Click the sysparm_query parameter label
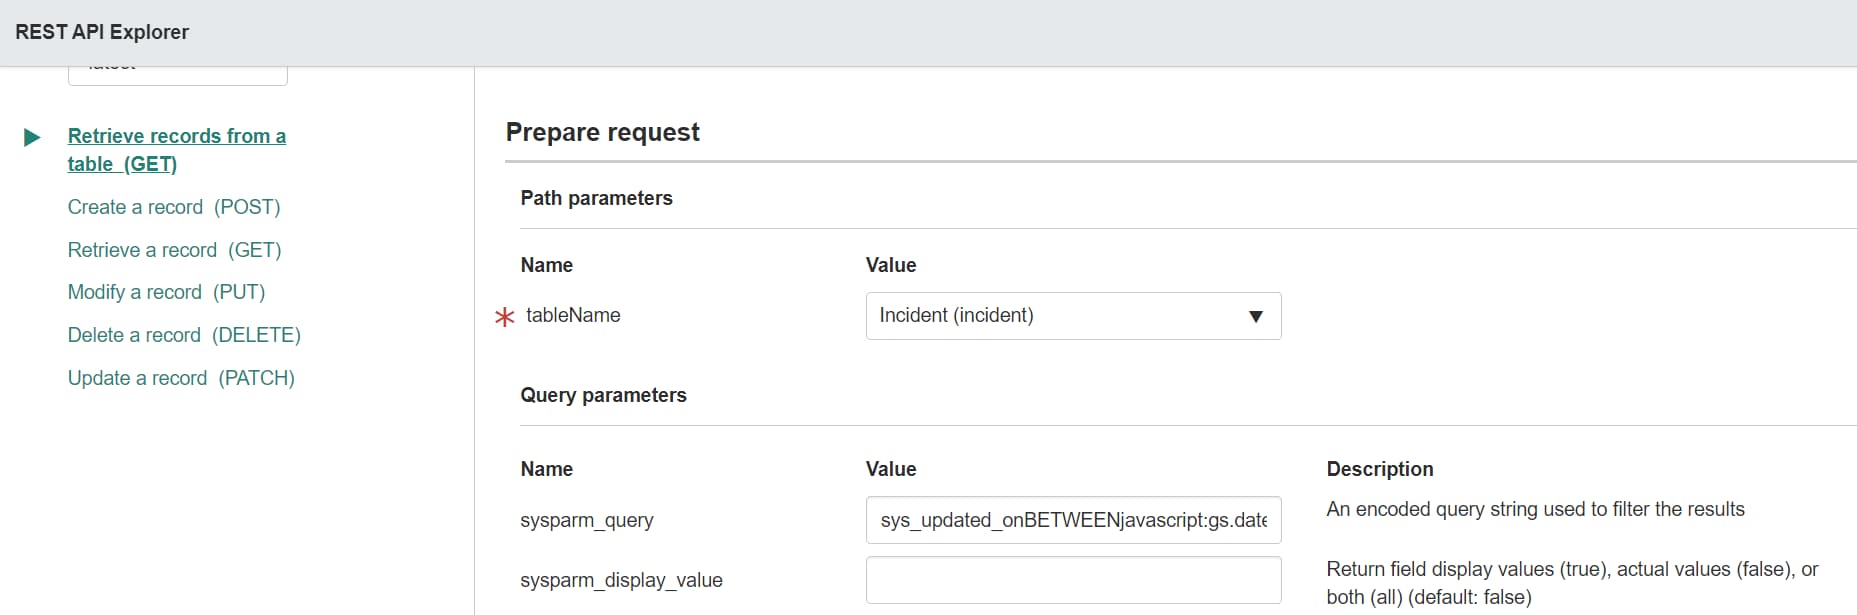1857x615 pixels. pos(586,520)
